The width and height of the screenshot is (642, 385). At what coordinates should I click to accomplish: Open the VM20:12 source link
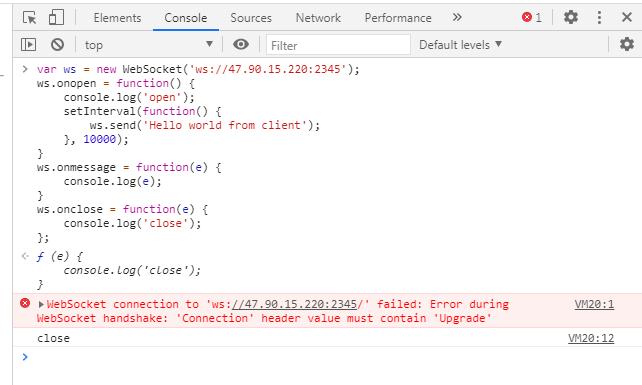(x=591, y=338)
